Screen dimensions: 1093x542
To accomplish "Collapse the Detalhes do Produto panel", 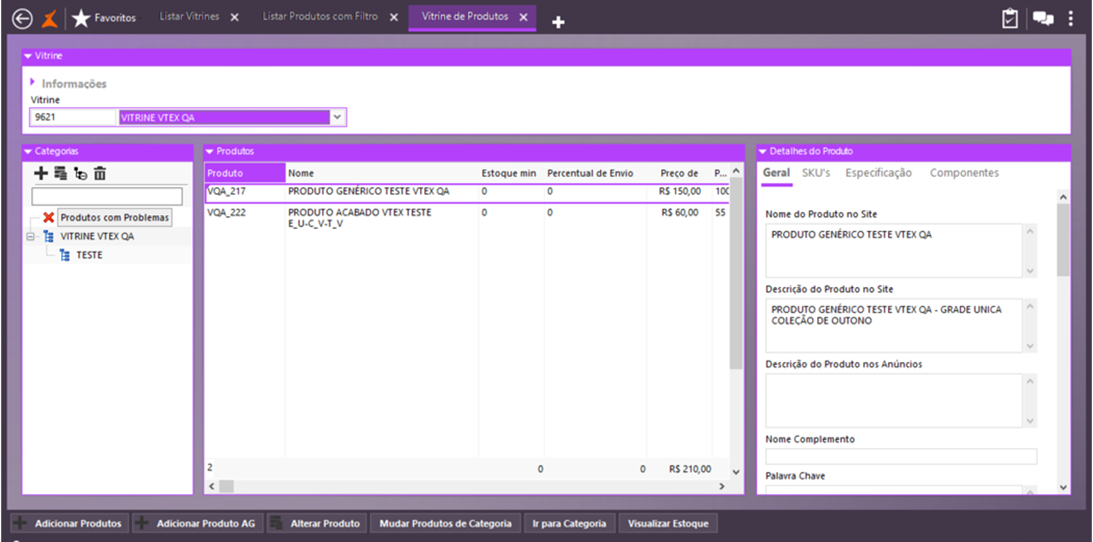I will coord(763,151).
